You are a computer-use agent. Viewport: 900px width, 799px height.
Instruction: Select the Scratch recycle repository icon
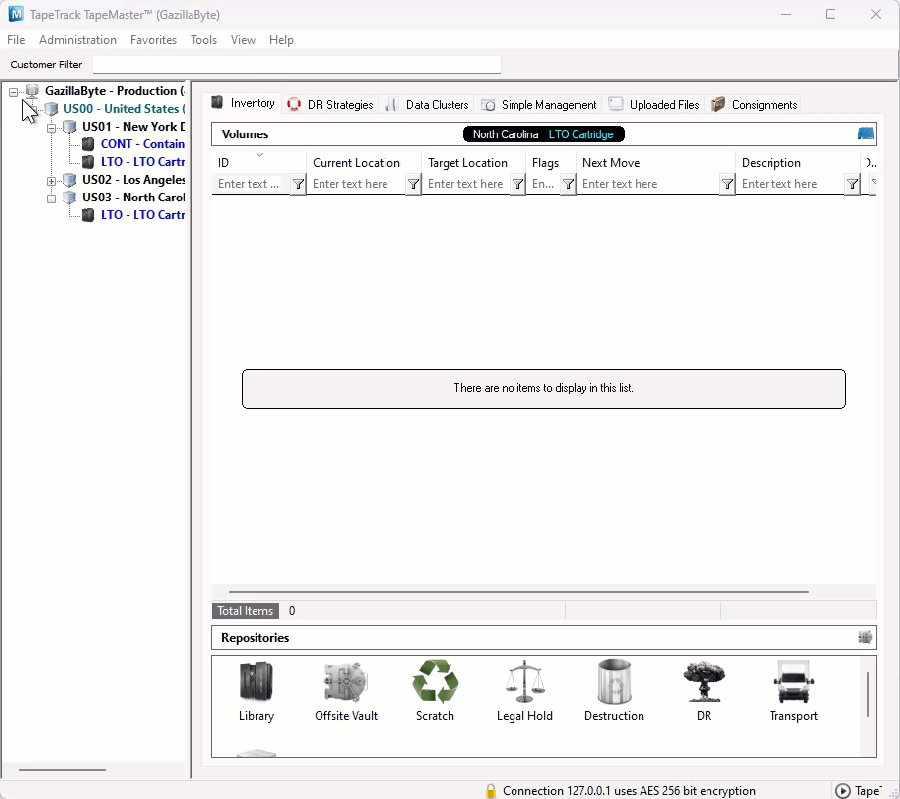tap(435, 681)
